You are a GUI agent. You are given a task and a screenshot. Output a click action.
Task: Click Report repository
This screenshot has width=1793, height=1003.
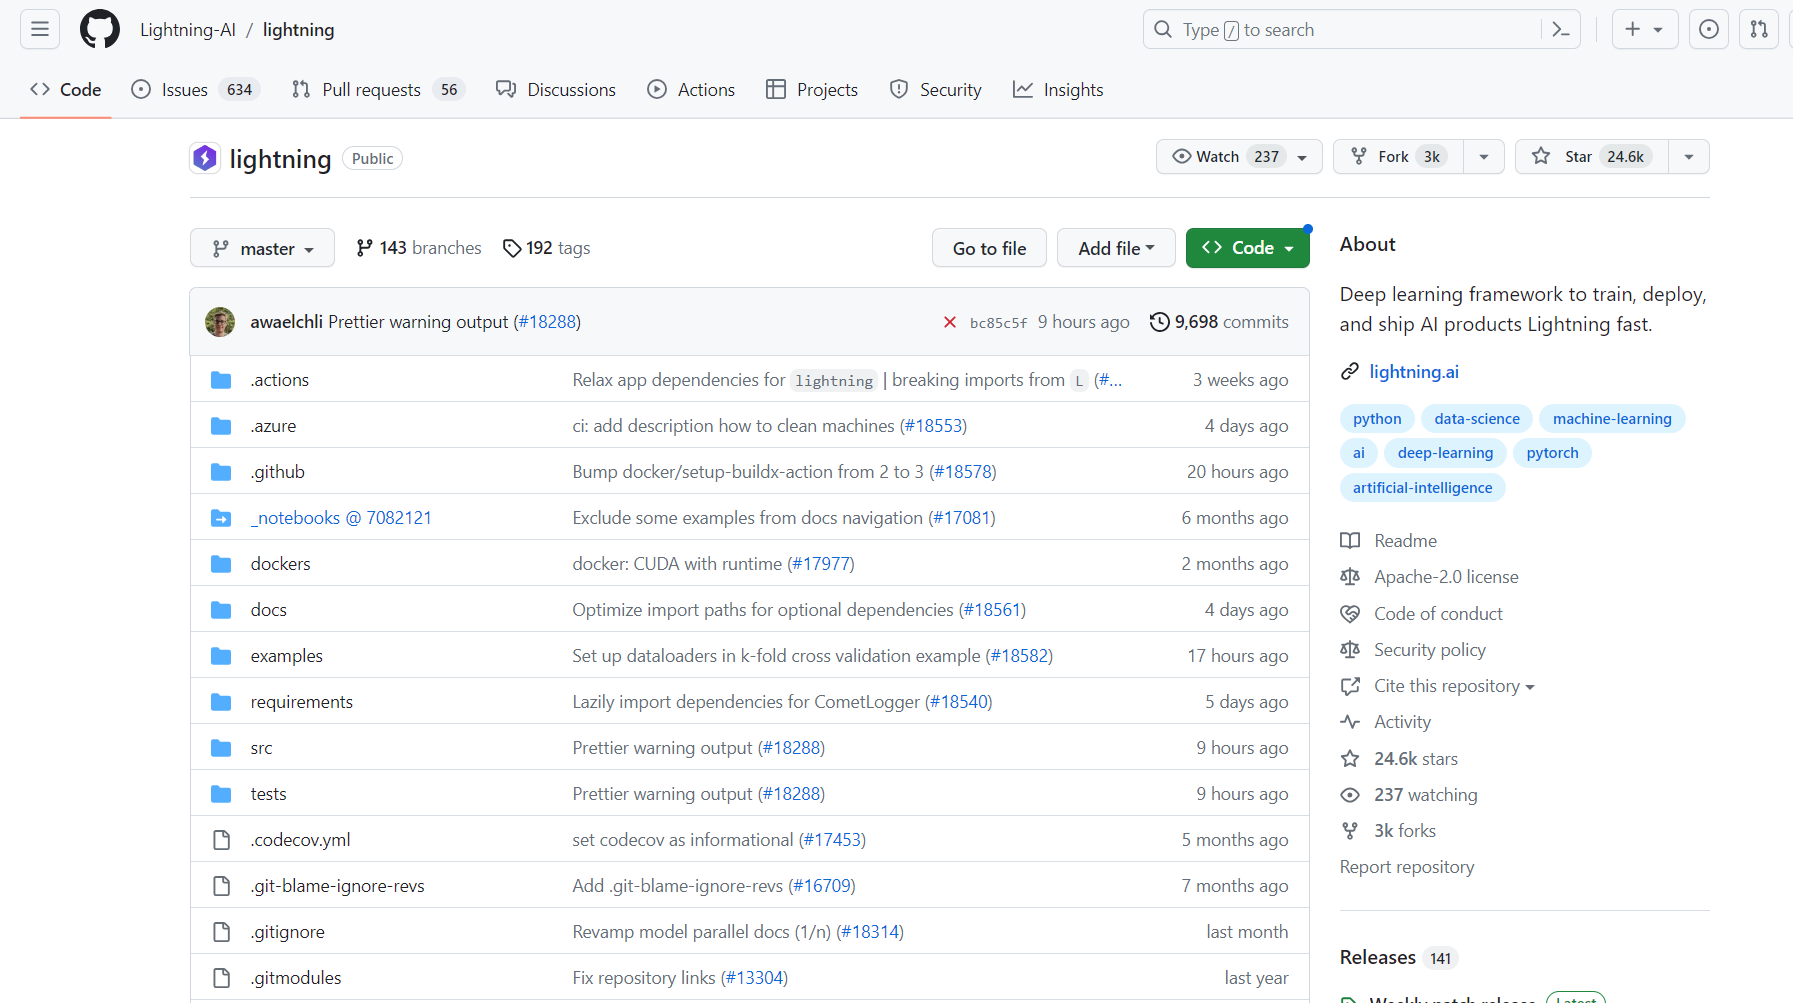(1406, 866)
